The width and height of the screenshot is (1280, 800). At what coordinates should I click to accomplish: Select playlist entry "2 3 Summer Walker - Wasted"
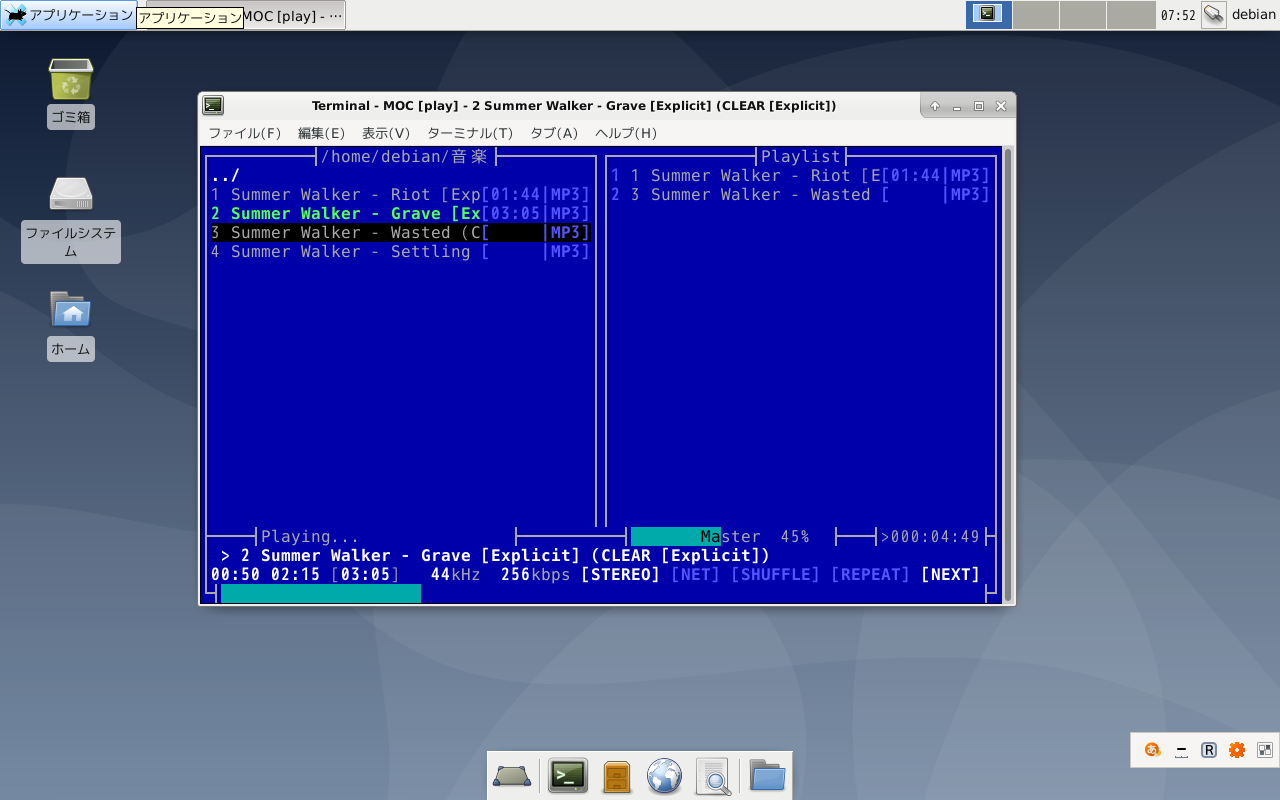click(x=801, y=195)
